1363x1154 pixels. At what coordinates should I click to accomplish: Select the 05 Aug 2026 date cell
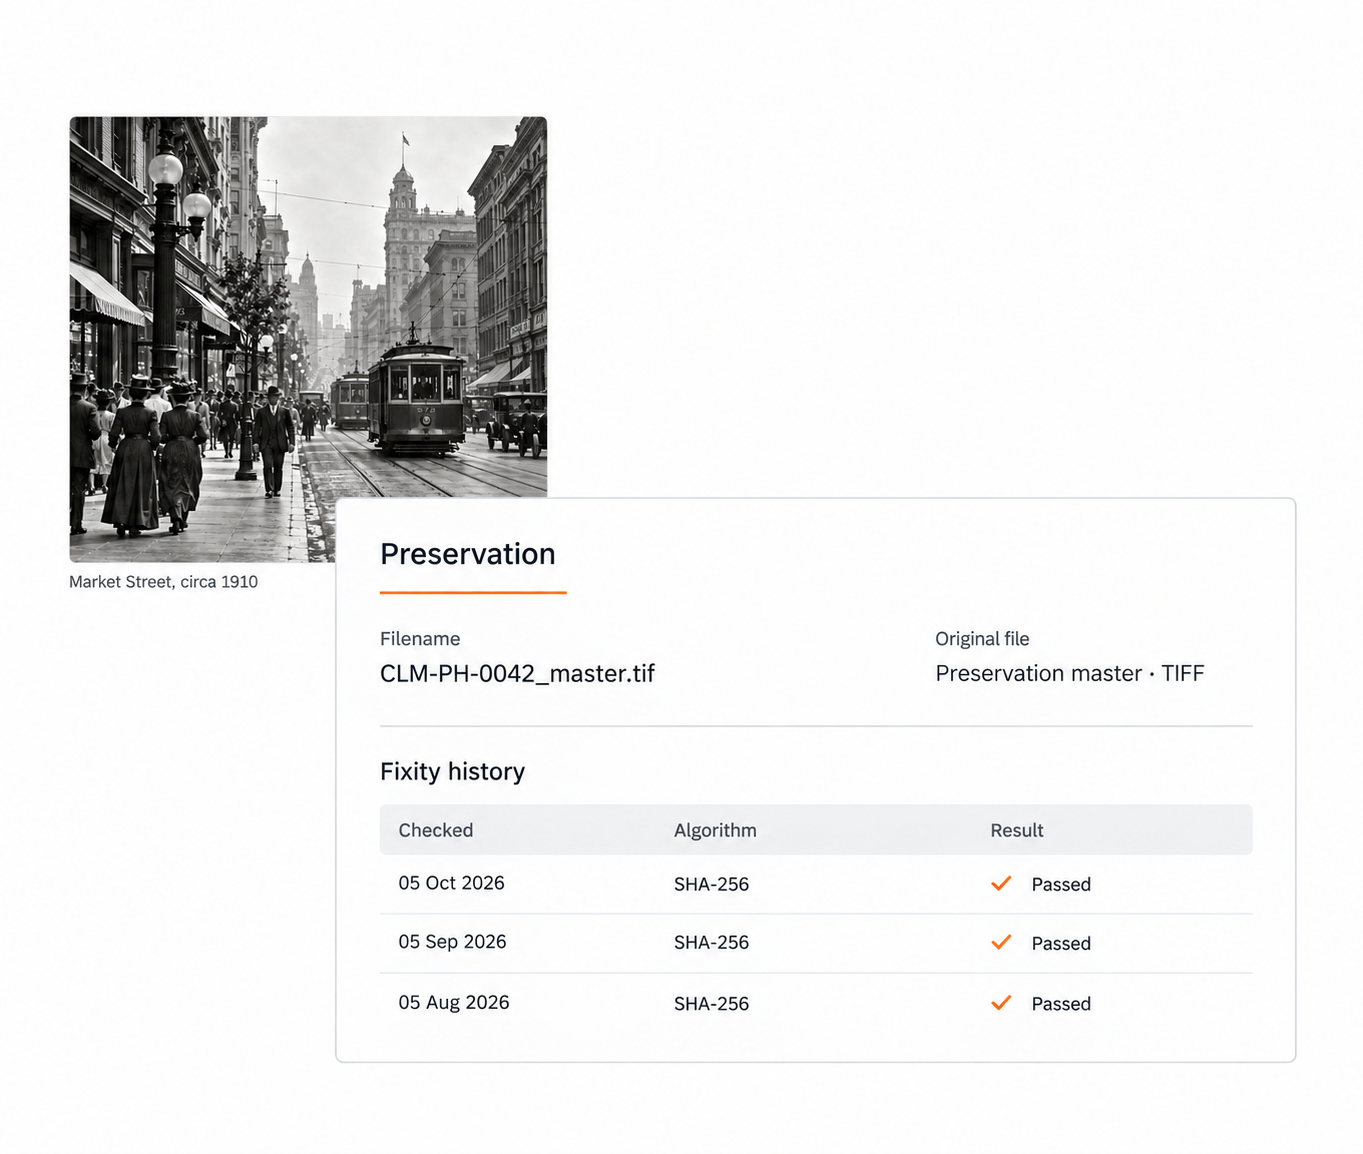click(x=454, y=1002)
